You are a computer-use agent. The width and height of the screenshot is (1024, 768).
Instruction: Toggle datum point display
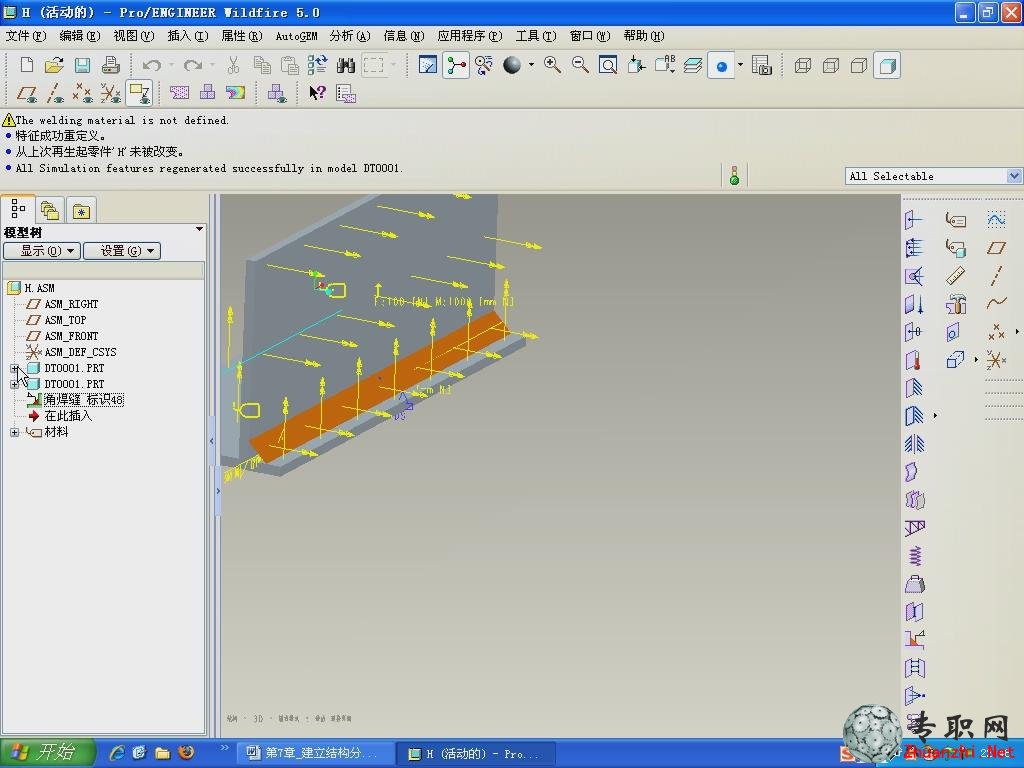click(x=82, y=93)
